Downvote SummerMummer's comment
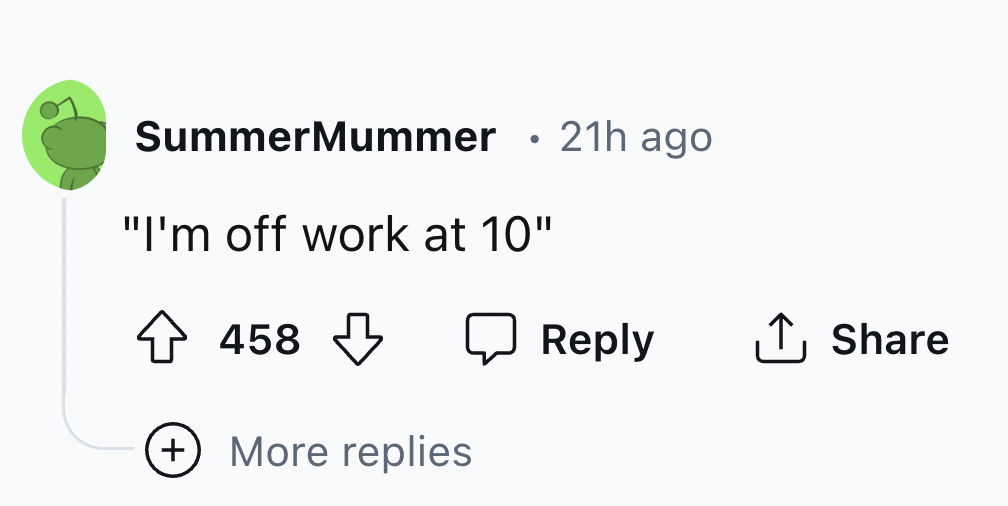 pyautogui.click(x=357, y=341)
